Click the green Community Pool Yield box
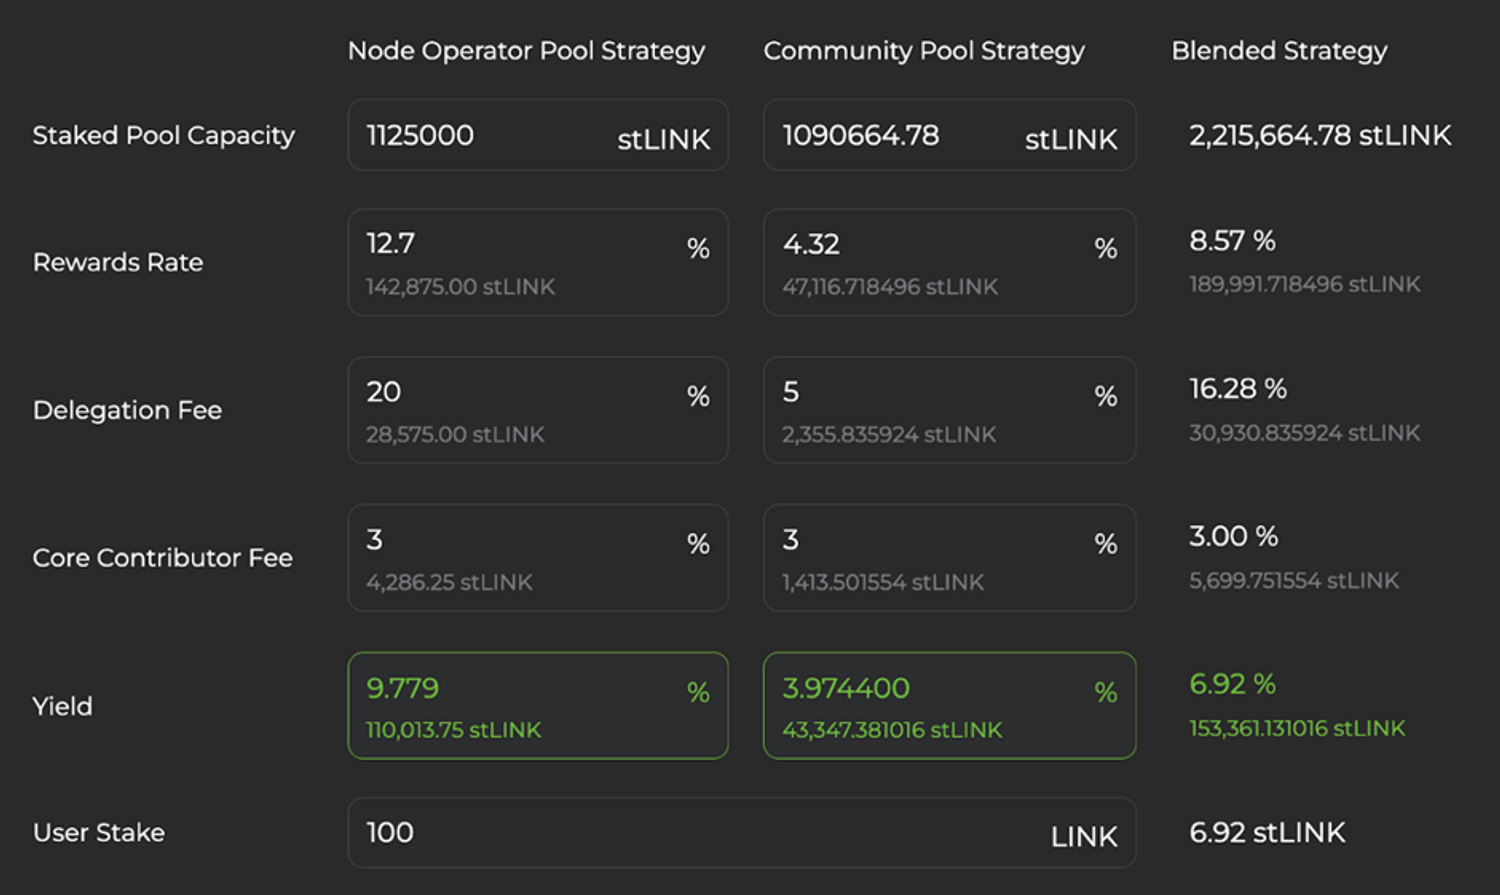The width and height of the screenshot is (1500, 895). 949,705
